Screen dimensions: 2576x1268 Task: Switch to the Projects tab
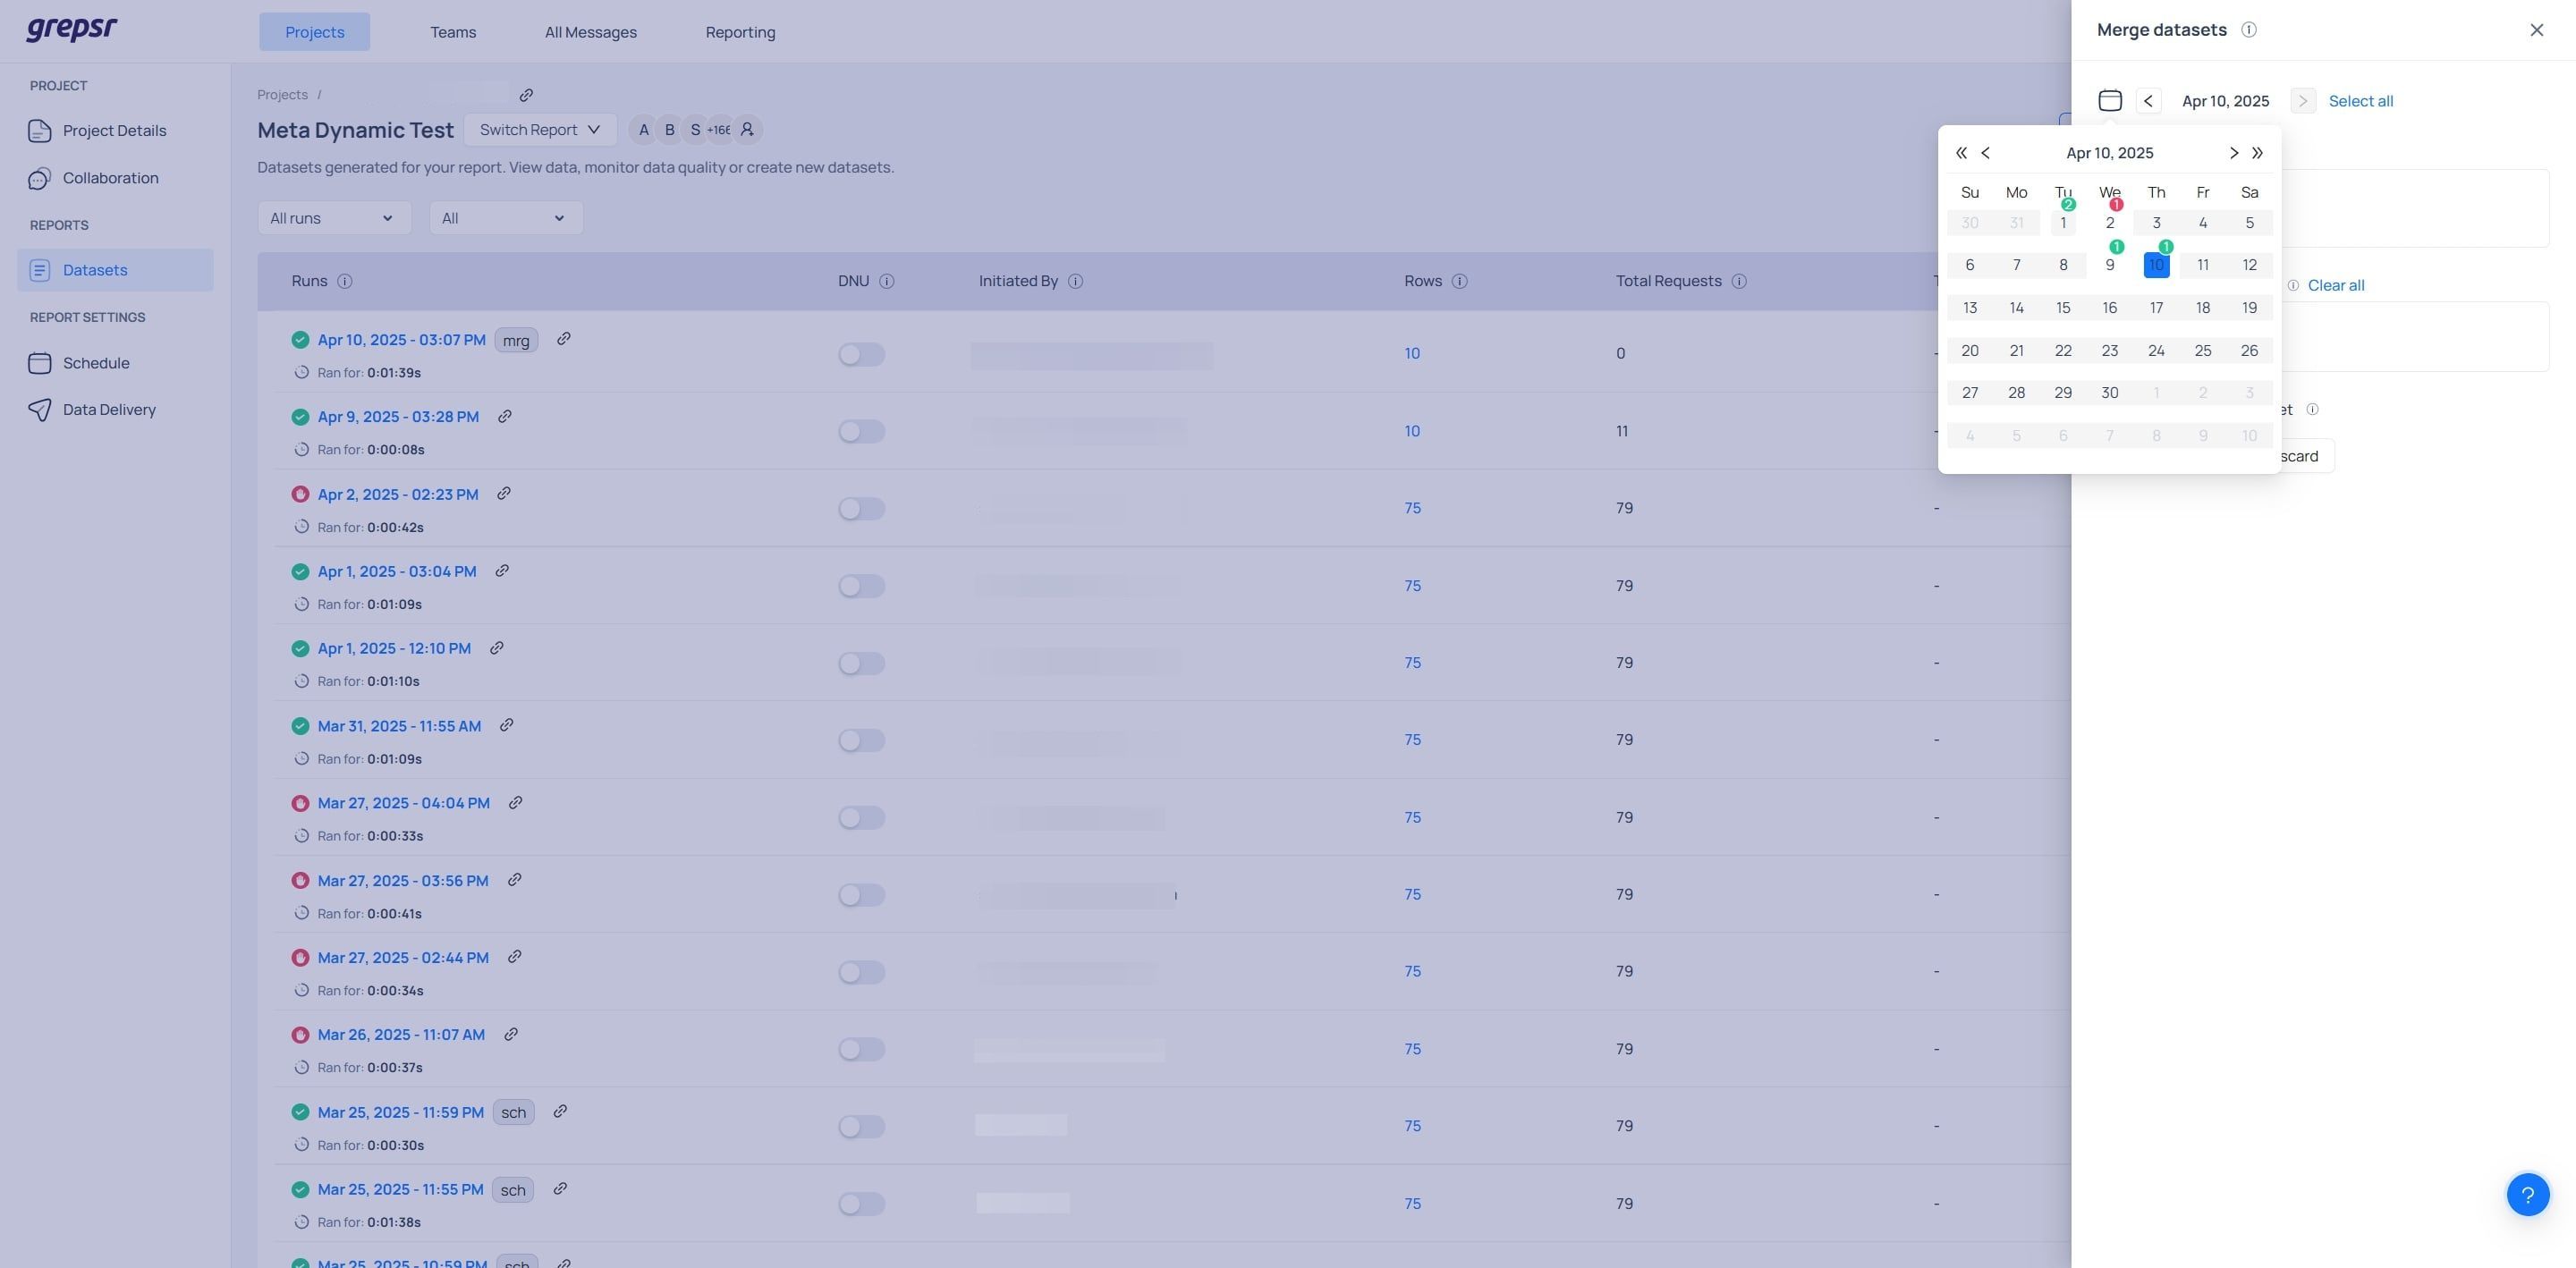pos(314,32)
